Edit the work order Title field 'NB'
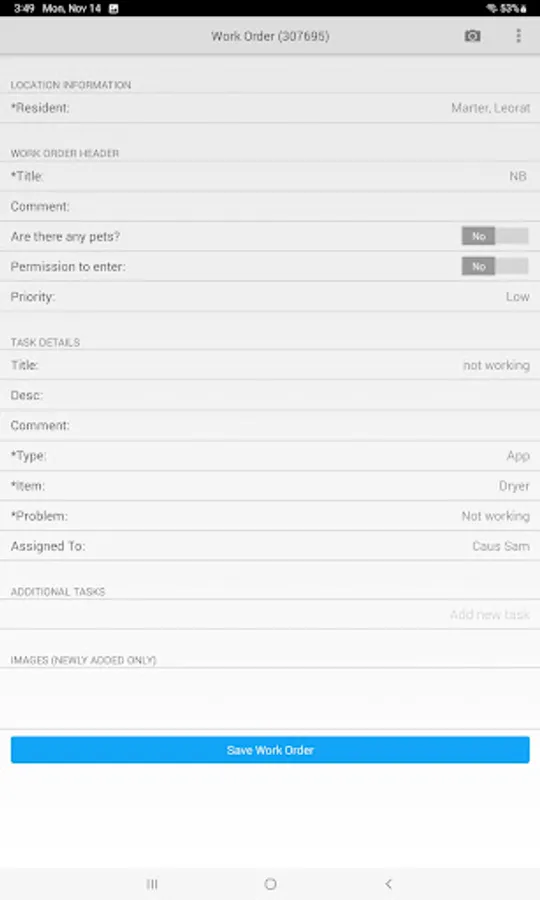 coord(270,176)
